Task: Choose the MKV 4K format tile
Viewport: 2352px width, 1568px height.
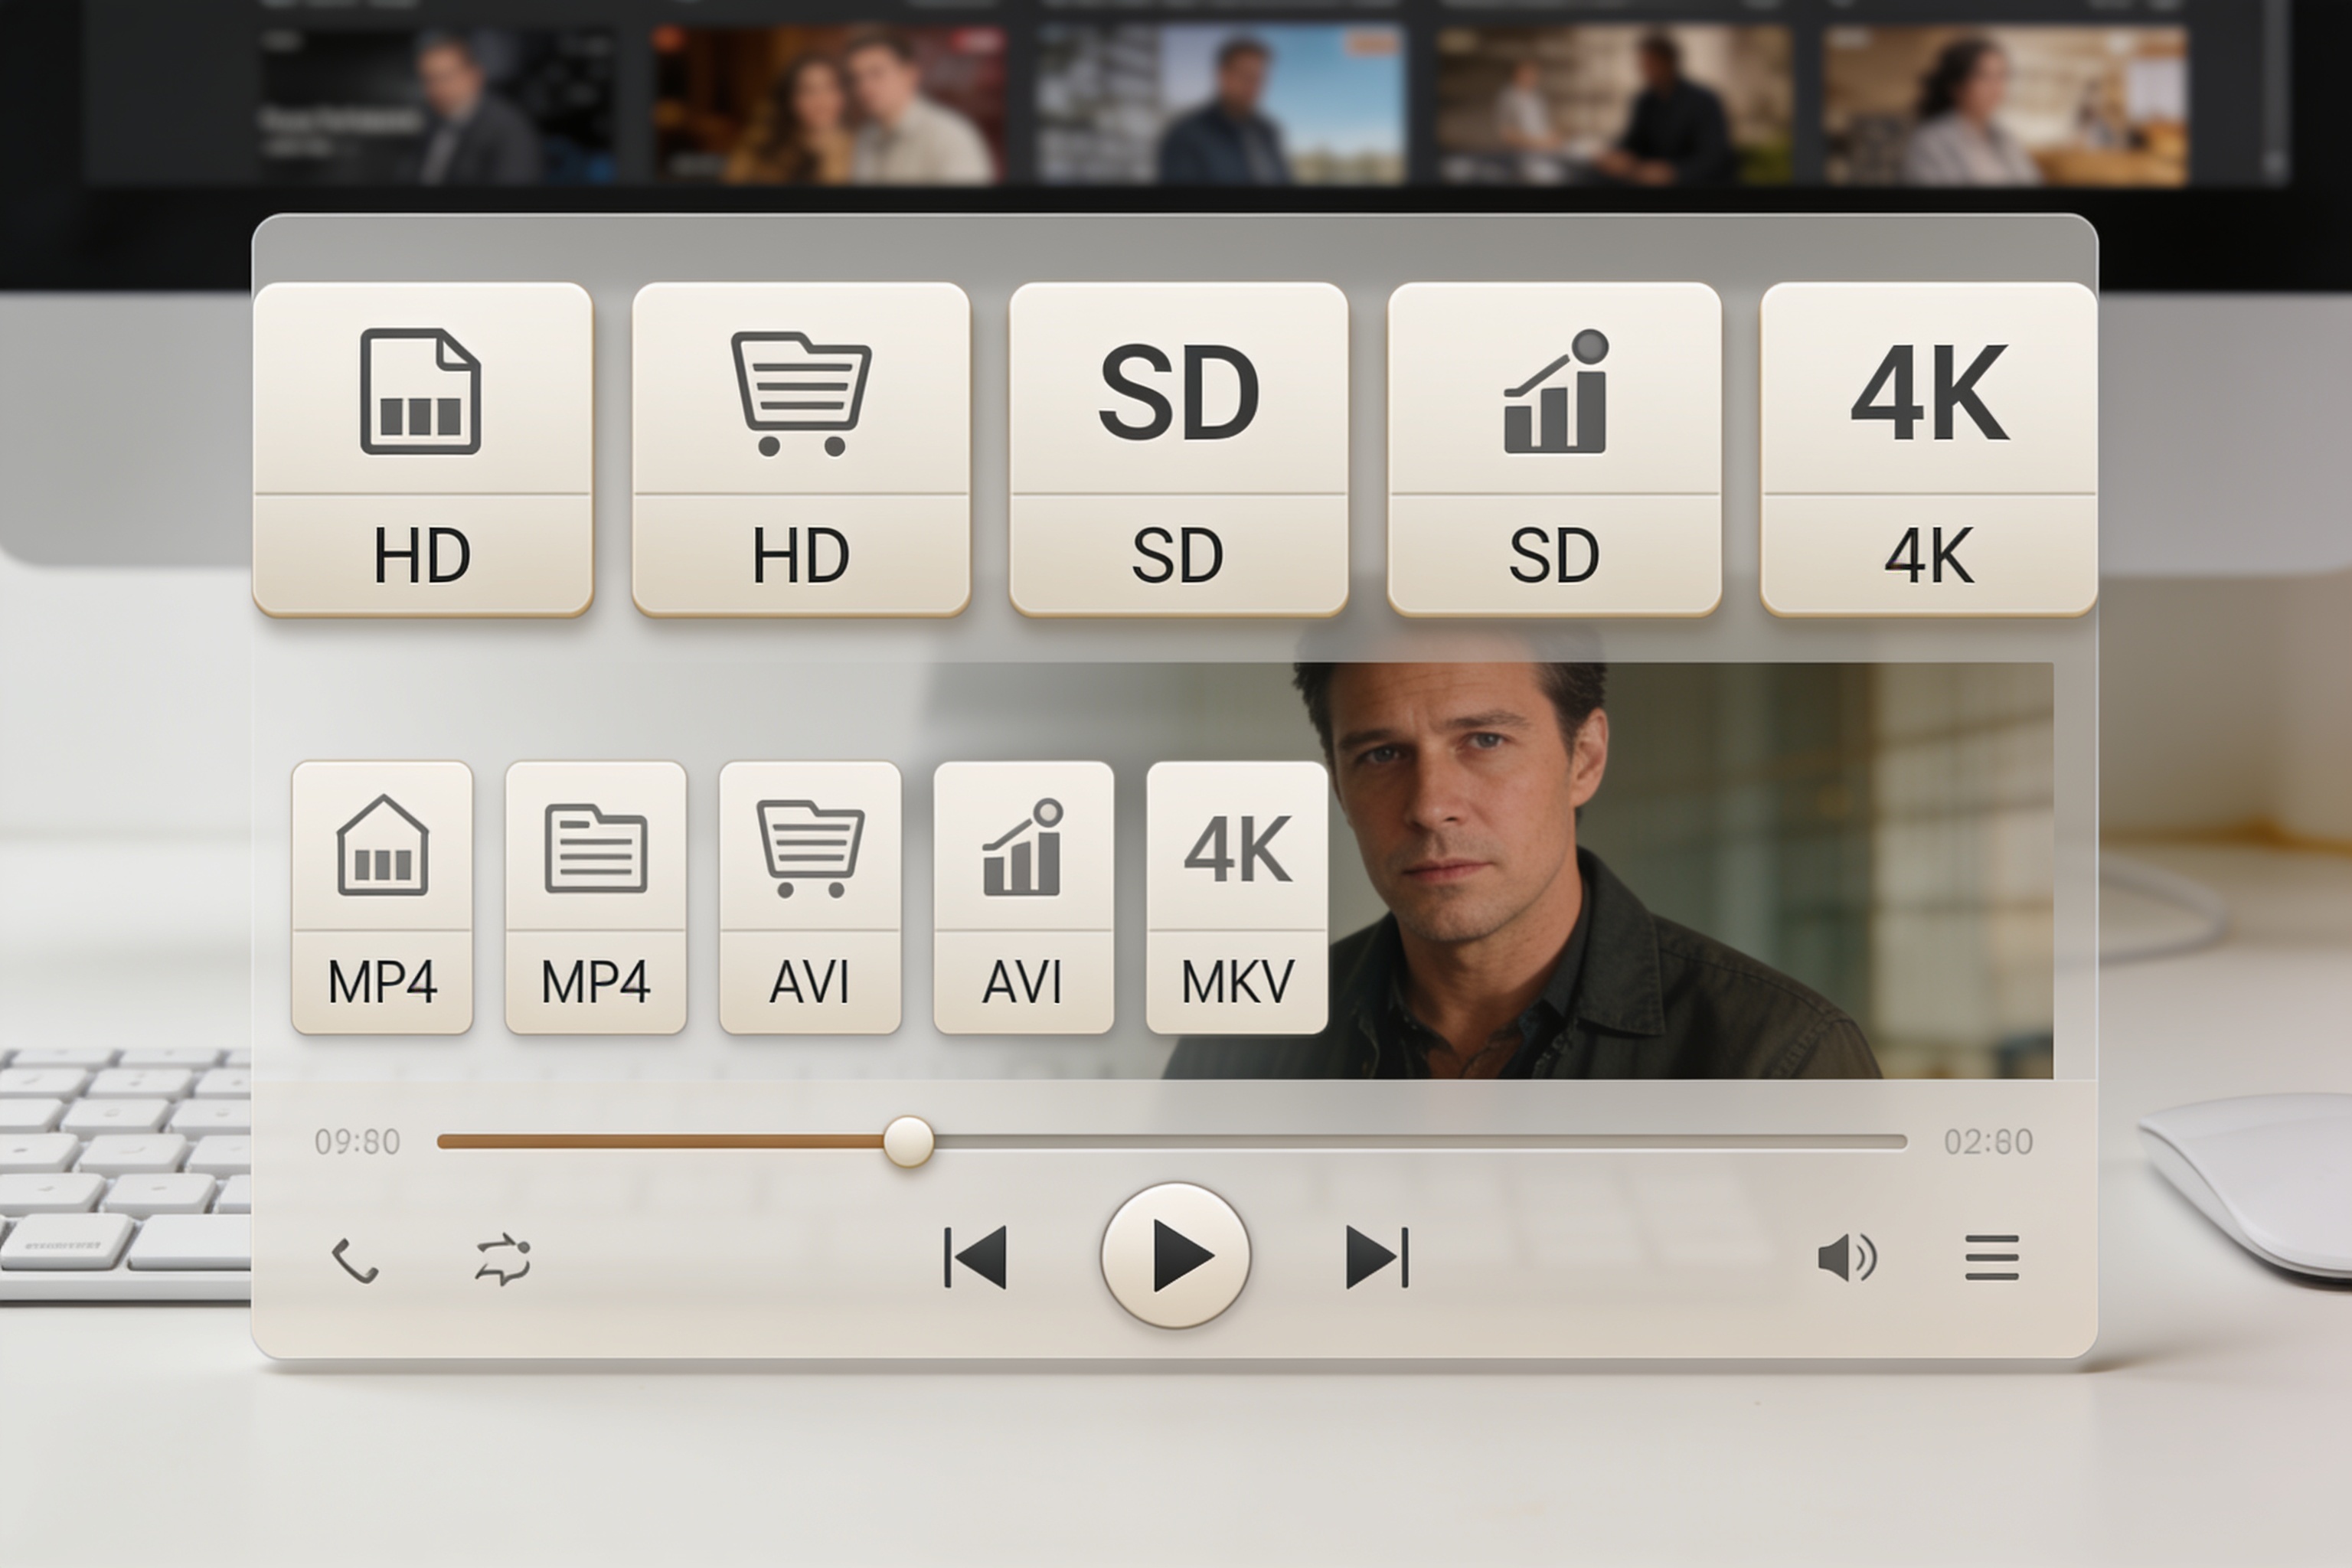Action: [x=1237, y=897]
